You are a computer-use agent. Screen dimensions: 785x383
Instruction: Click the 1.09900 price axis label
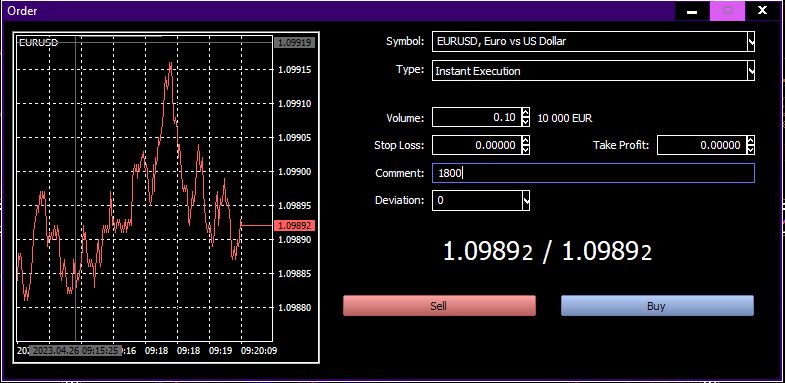(x=294, y=172)
